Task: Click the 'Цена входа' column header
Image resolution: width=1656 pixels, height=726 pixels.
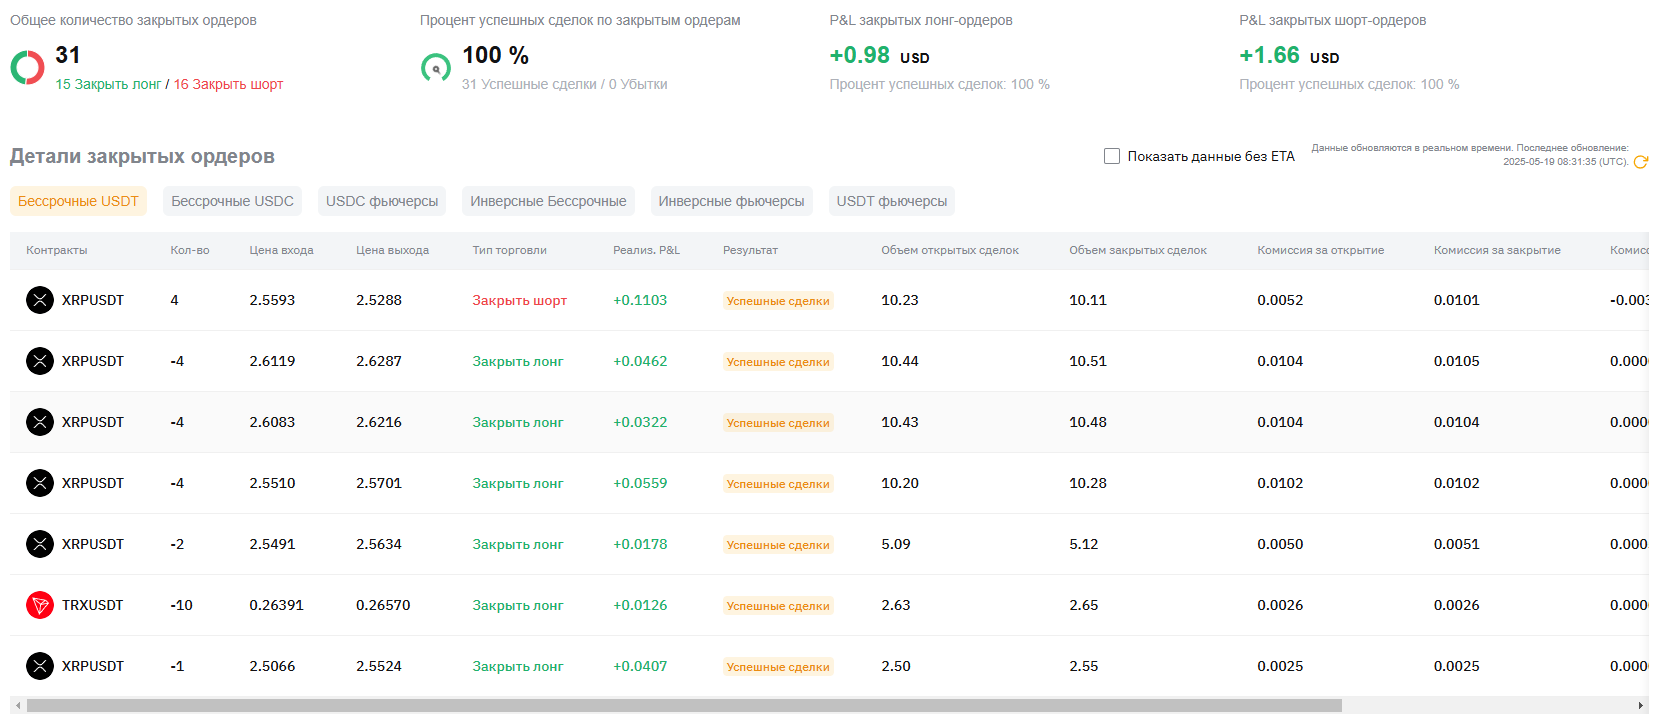Action: [281, 250]
